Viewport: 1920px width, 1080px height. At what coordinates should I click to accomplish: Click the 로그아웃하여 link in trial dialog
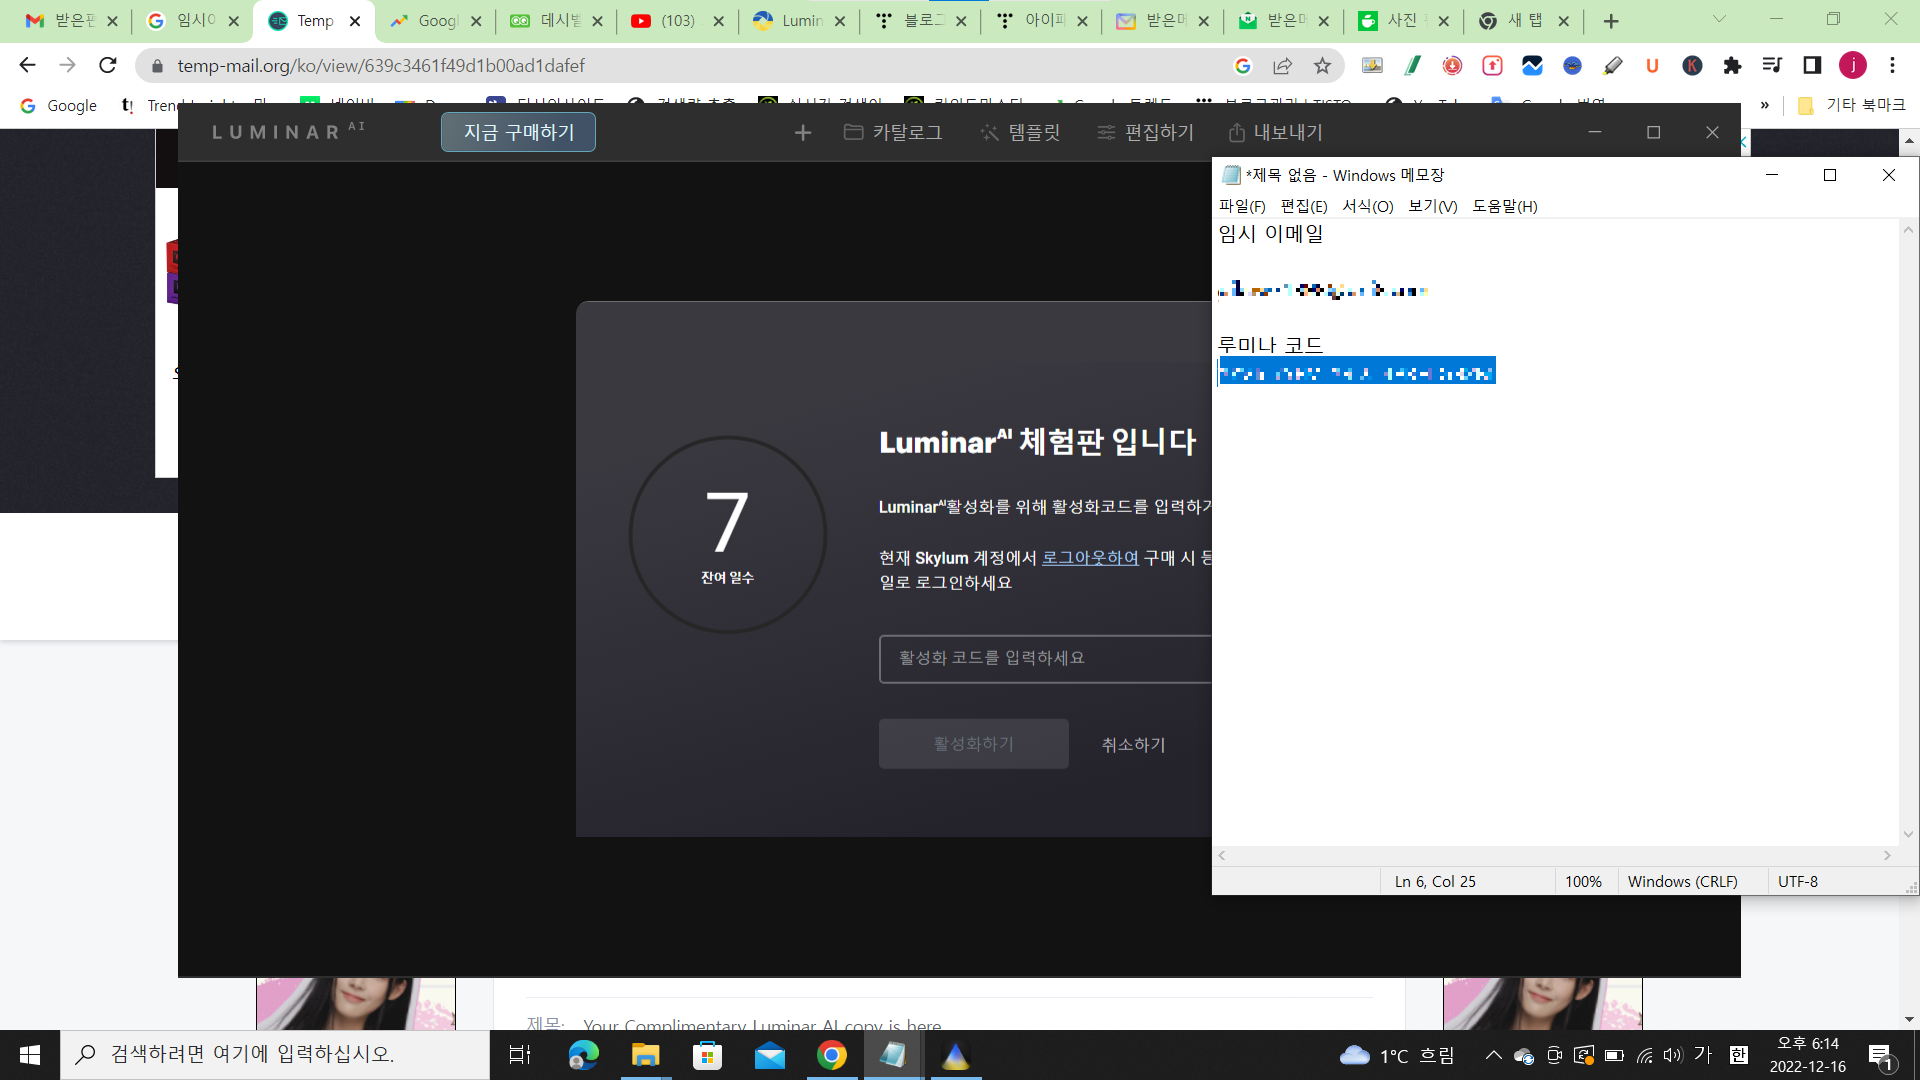click(x=1090, y=558)
